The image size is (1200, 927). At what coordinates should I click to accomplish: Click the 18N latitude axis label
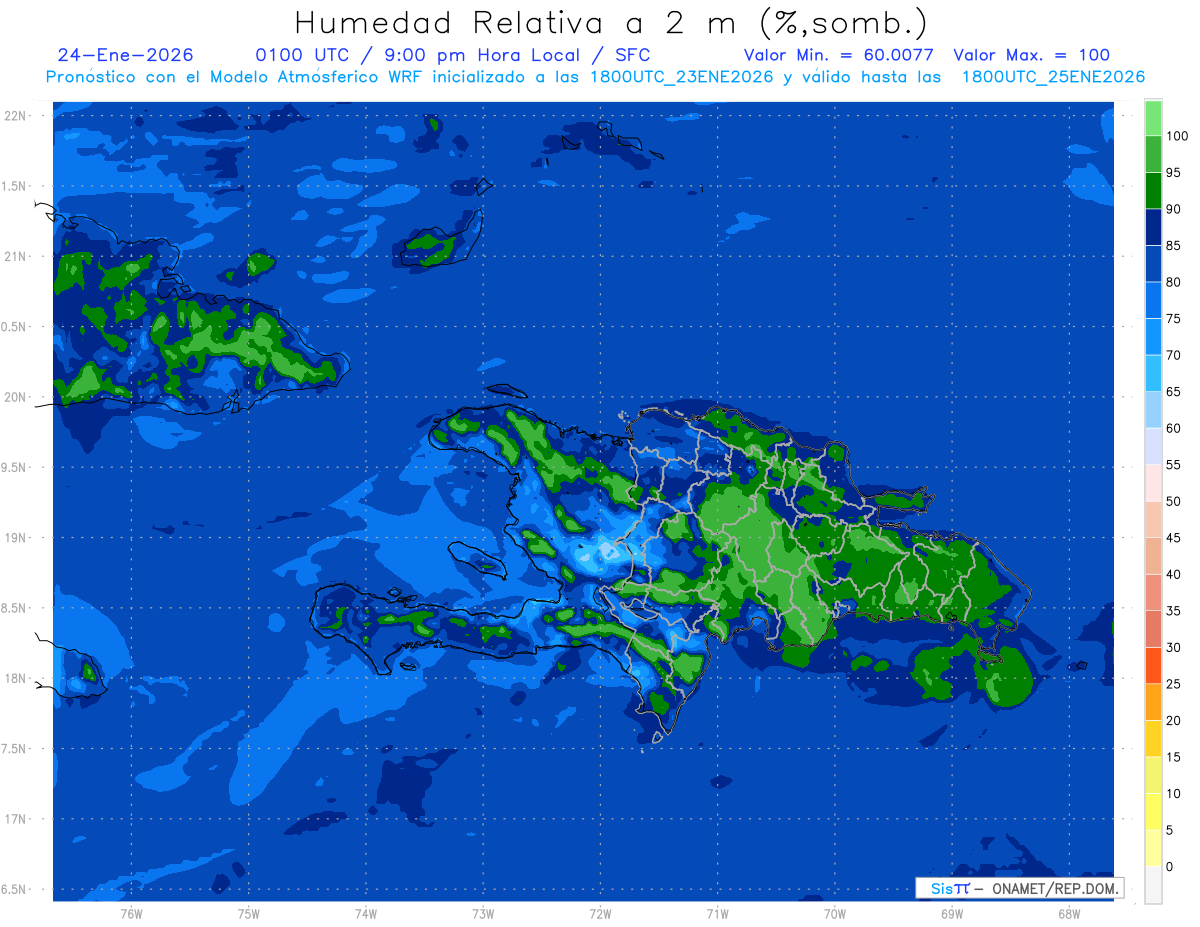click(x=17, y=678)
